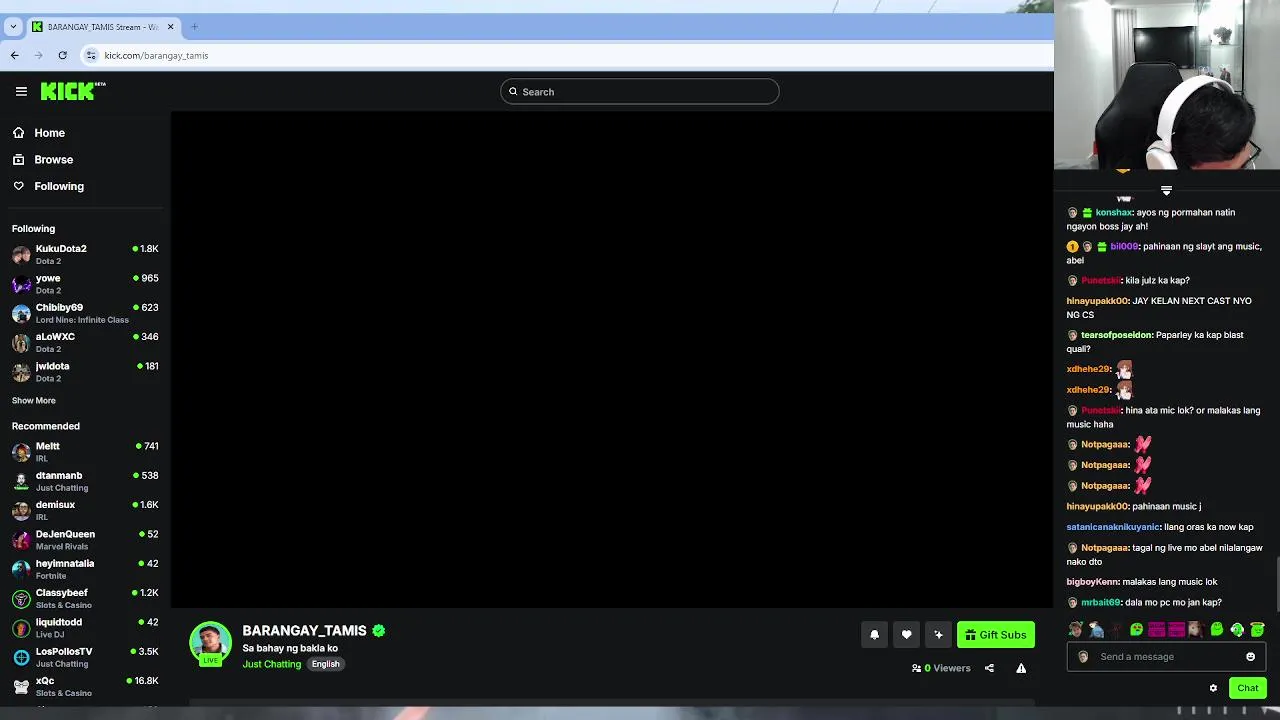Click username mrbait69 in chat
This screenshot has width=1280, height=720.
pyautogui.click(x=1100, y=603)
